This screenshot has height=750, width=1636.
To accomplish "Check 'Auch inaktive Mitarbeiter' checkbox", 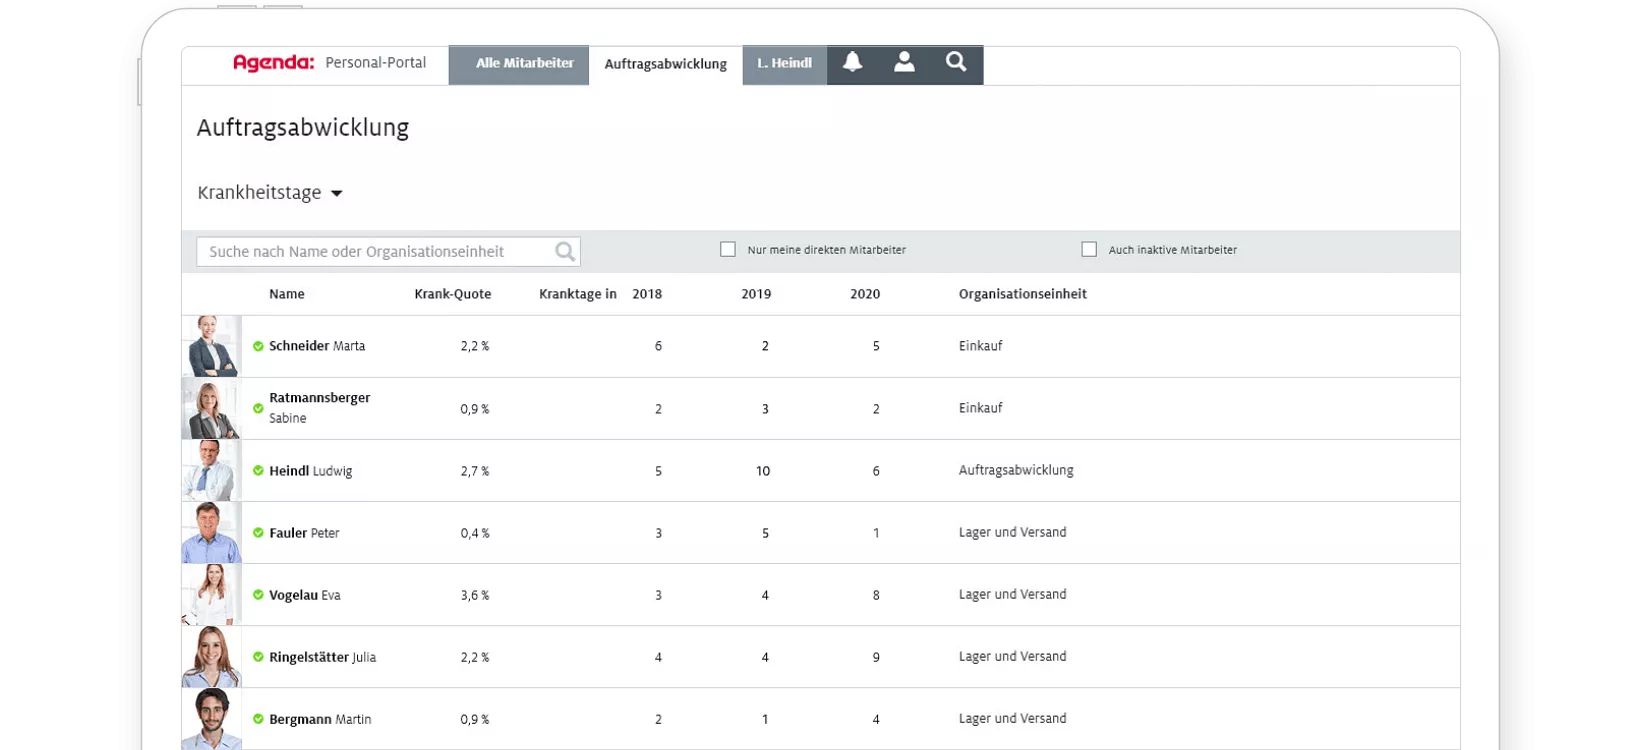I will tap(1089, 250).
